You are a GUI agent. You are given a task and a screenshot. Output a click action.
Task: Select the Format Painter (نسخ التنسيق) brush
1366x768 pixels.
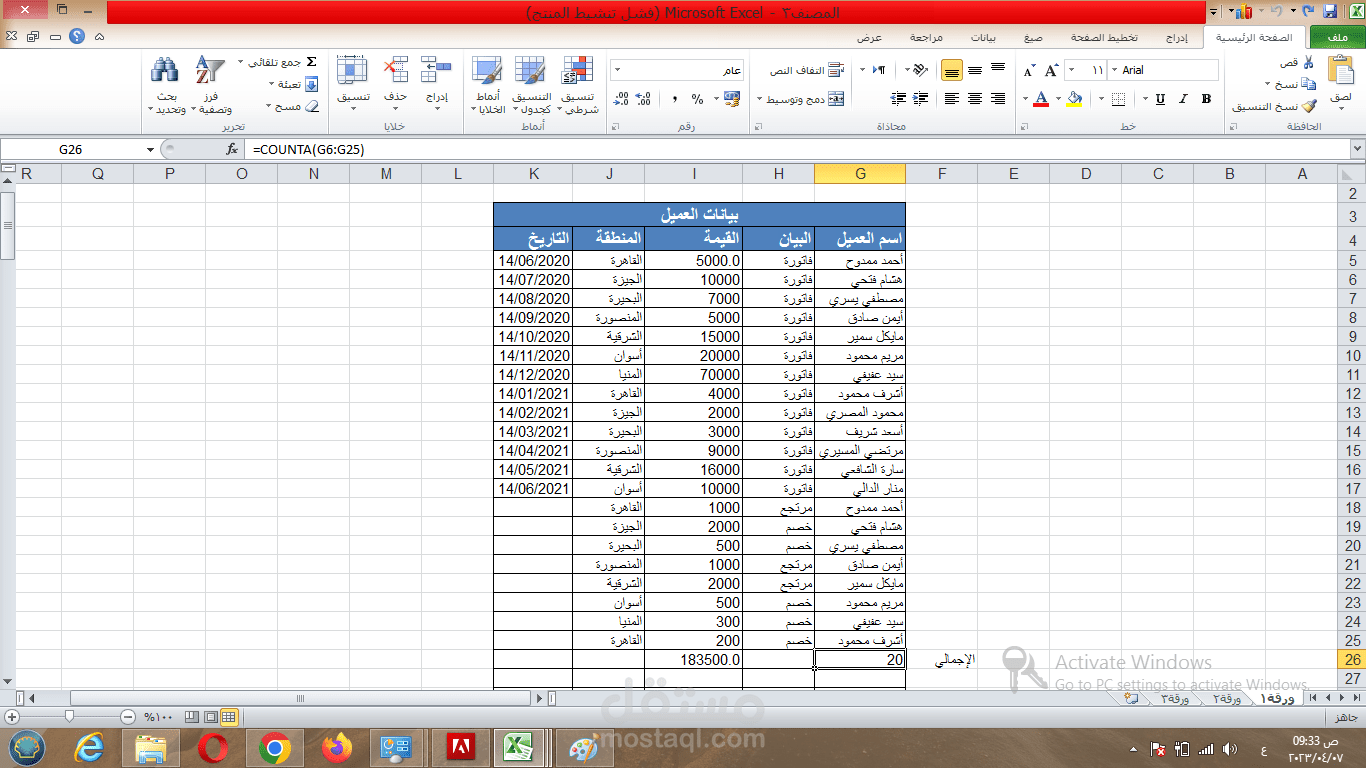pos(1309,106)
